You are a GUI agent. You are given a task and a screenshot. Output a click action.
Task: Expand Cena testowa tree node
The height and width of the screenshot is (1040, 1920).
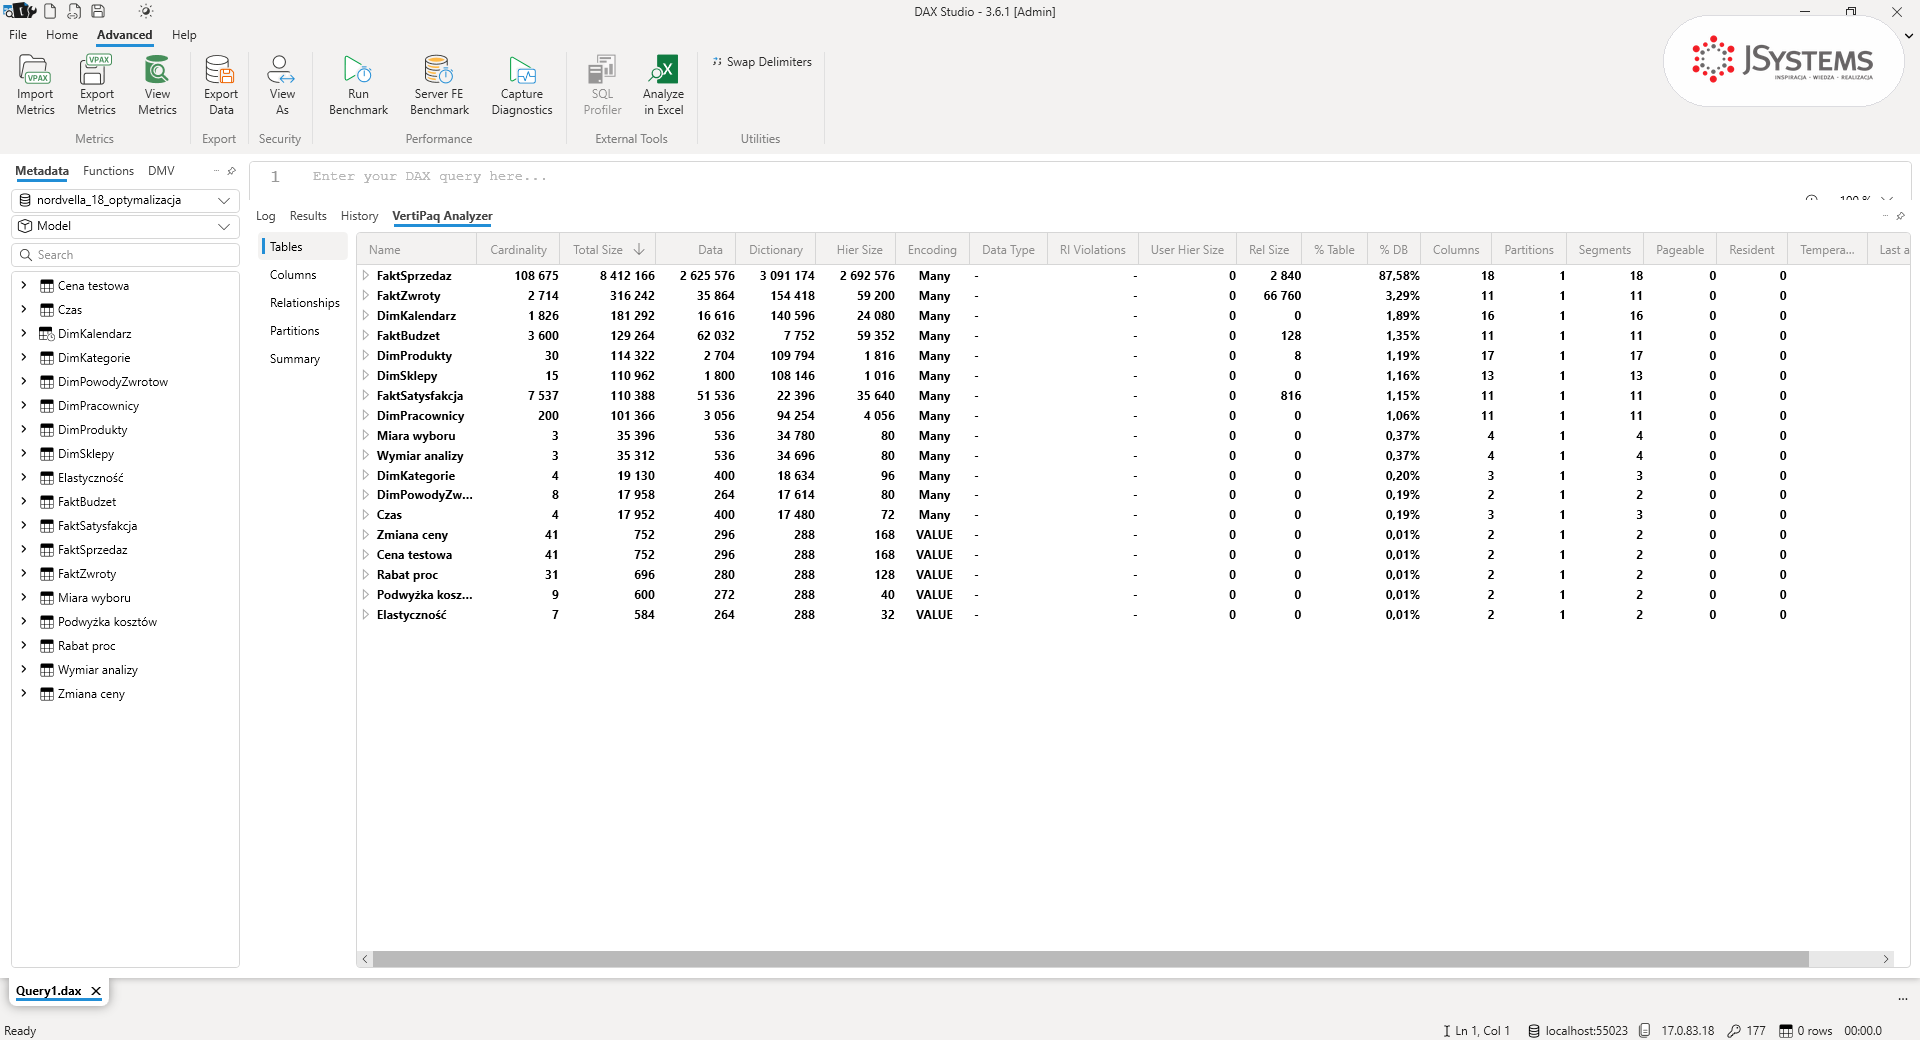(23, 285)
